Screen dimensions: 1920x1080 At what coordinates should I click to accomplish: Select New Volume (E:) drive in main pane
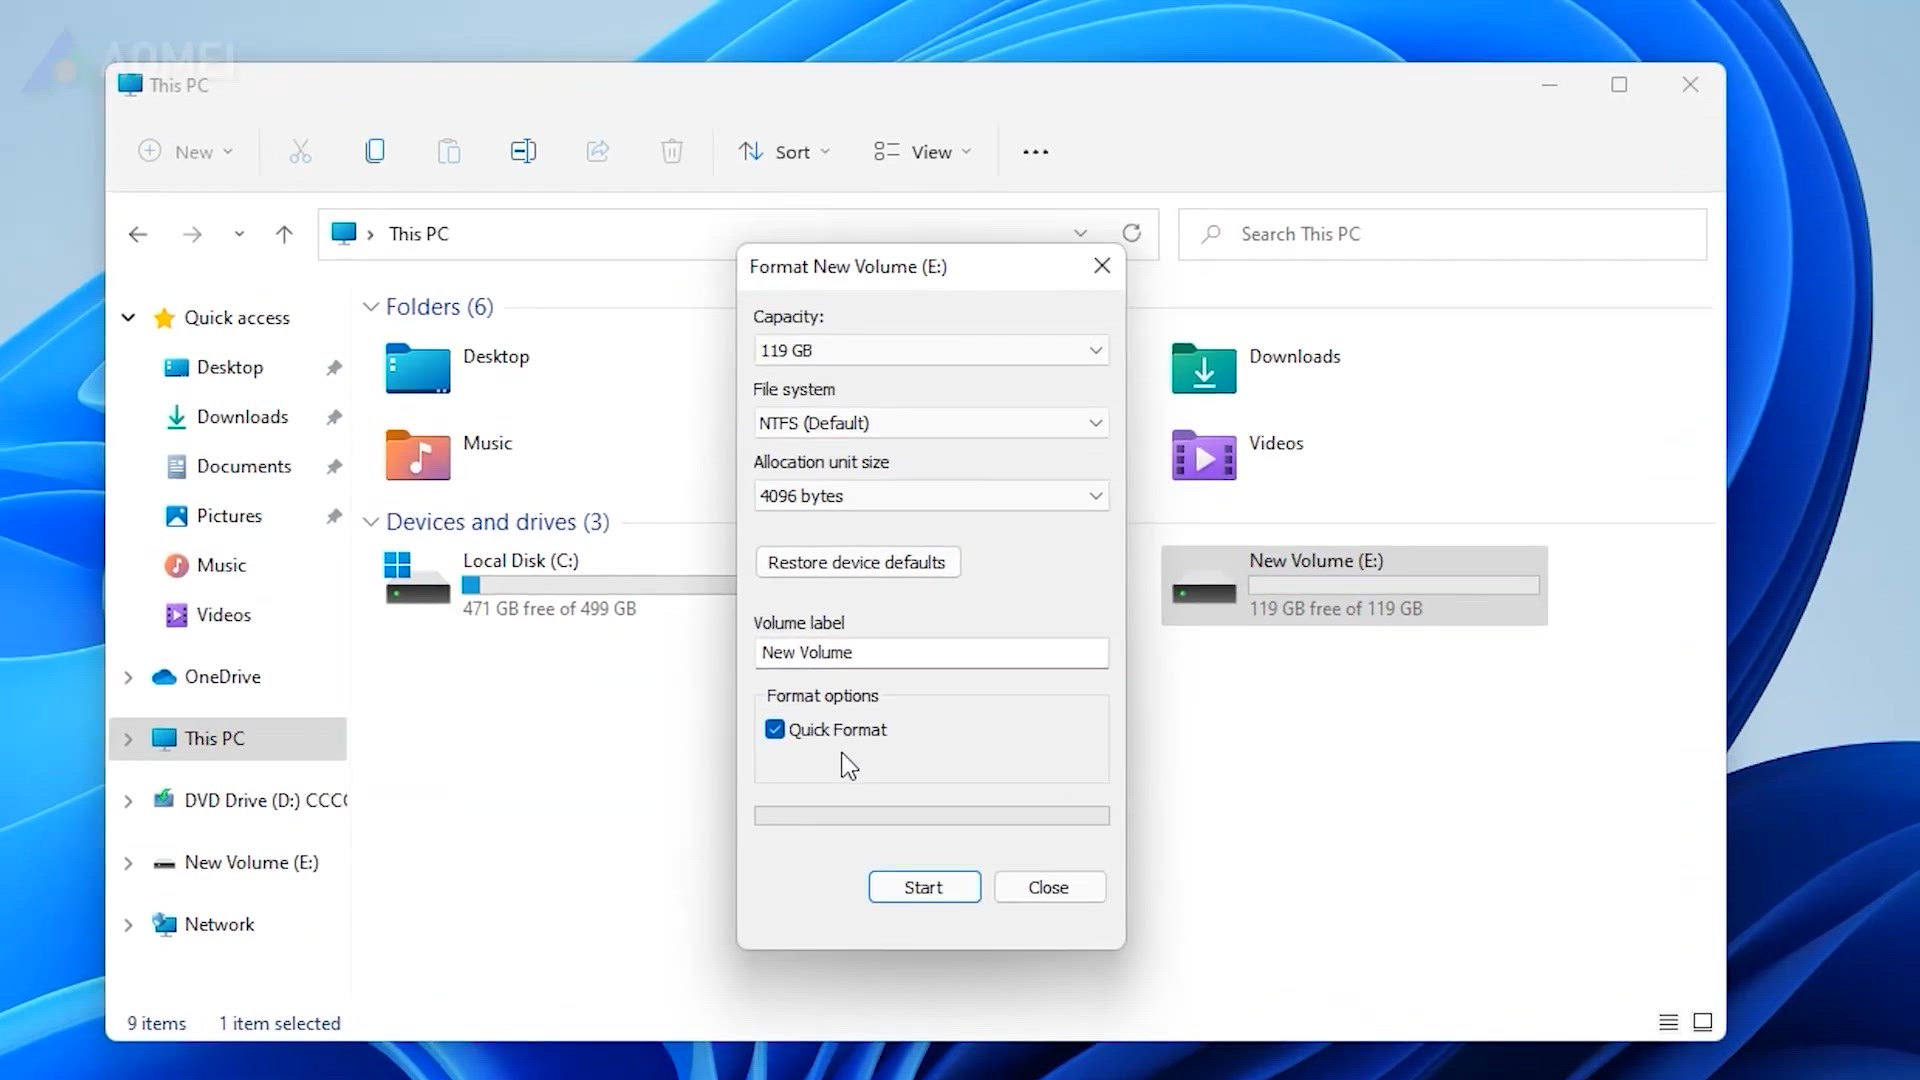coord(1354,586)
